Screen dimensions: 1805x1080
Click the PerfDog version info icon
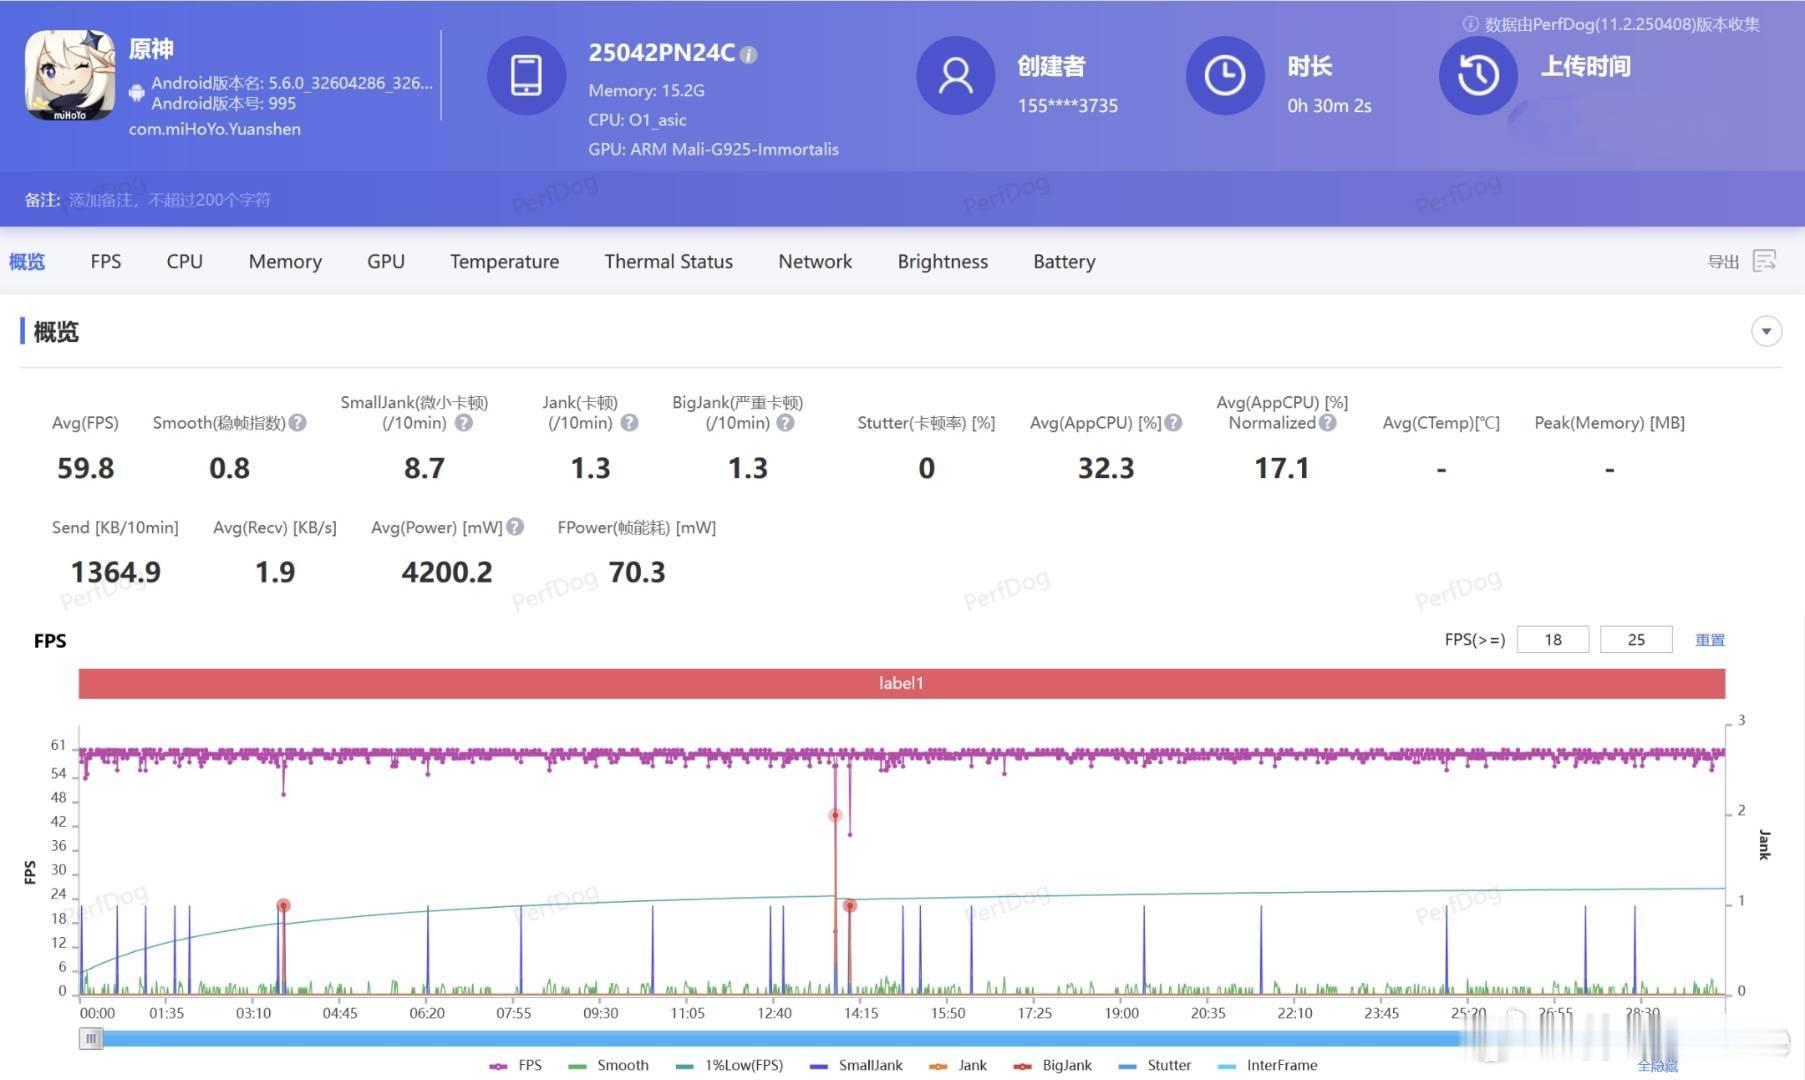(1470, 24)
